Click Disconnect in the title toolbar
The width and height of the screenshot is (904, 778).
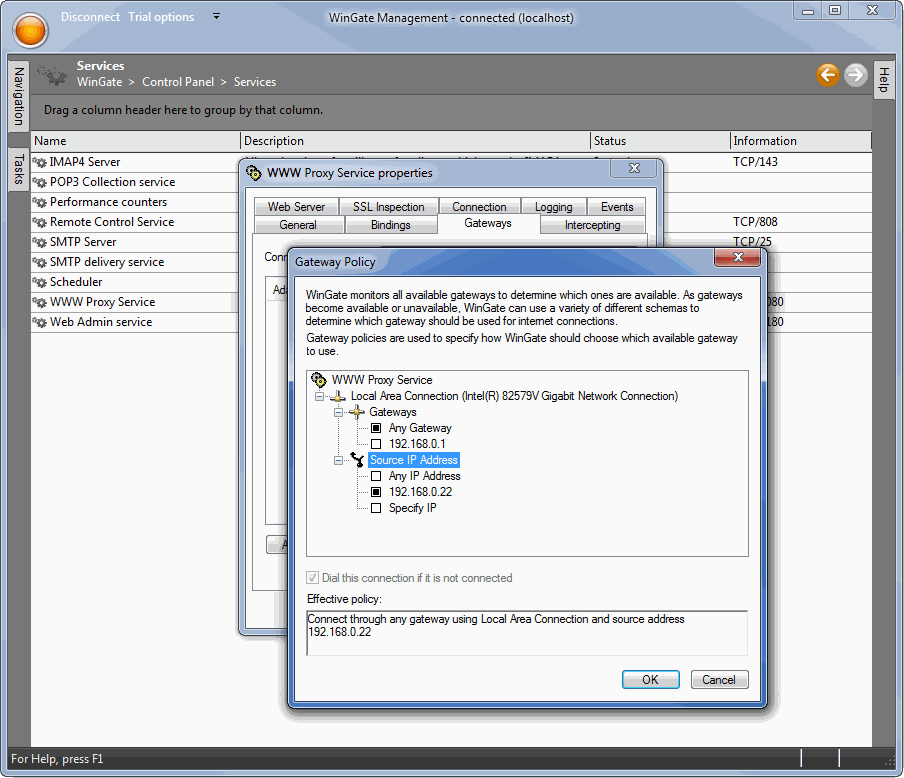[x=91, y=17]
